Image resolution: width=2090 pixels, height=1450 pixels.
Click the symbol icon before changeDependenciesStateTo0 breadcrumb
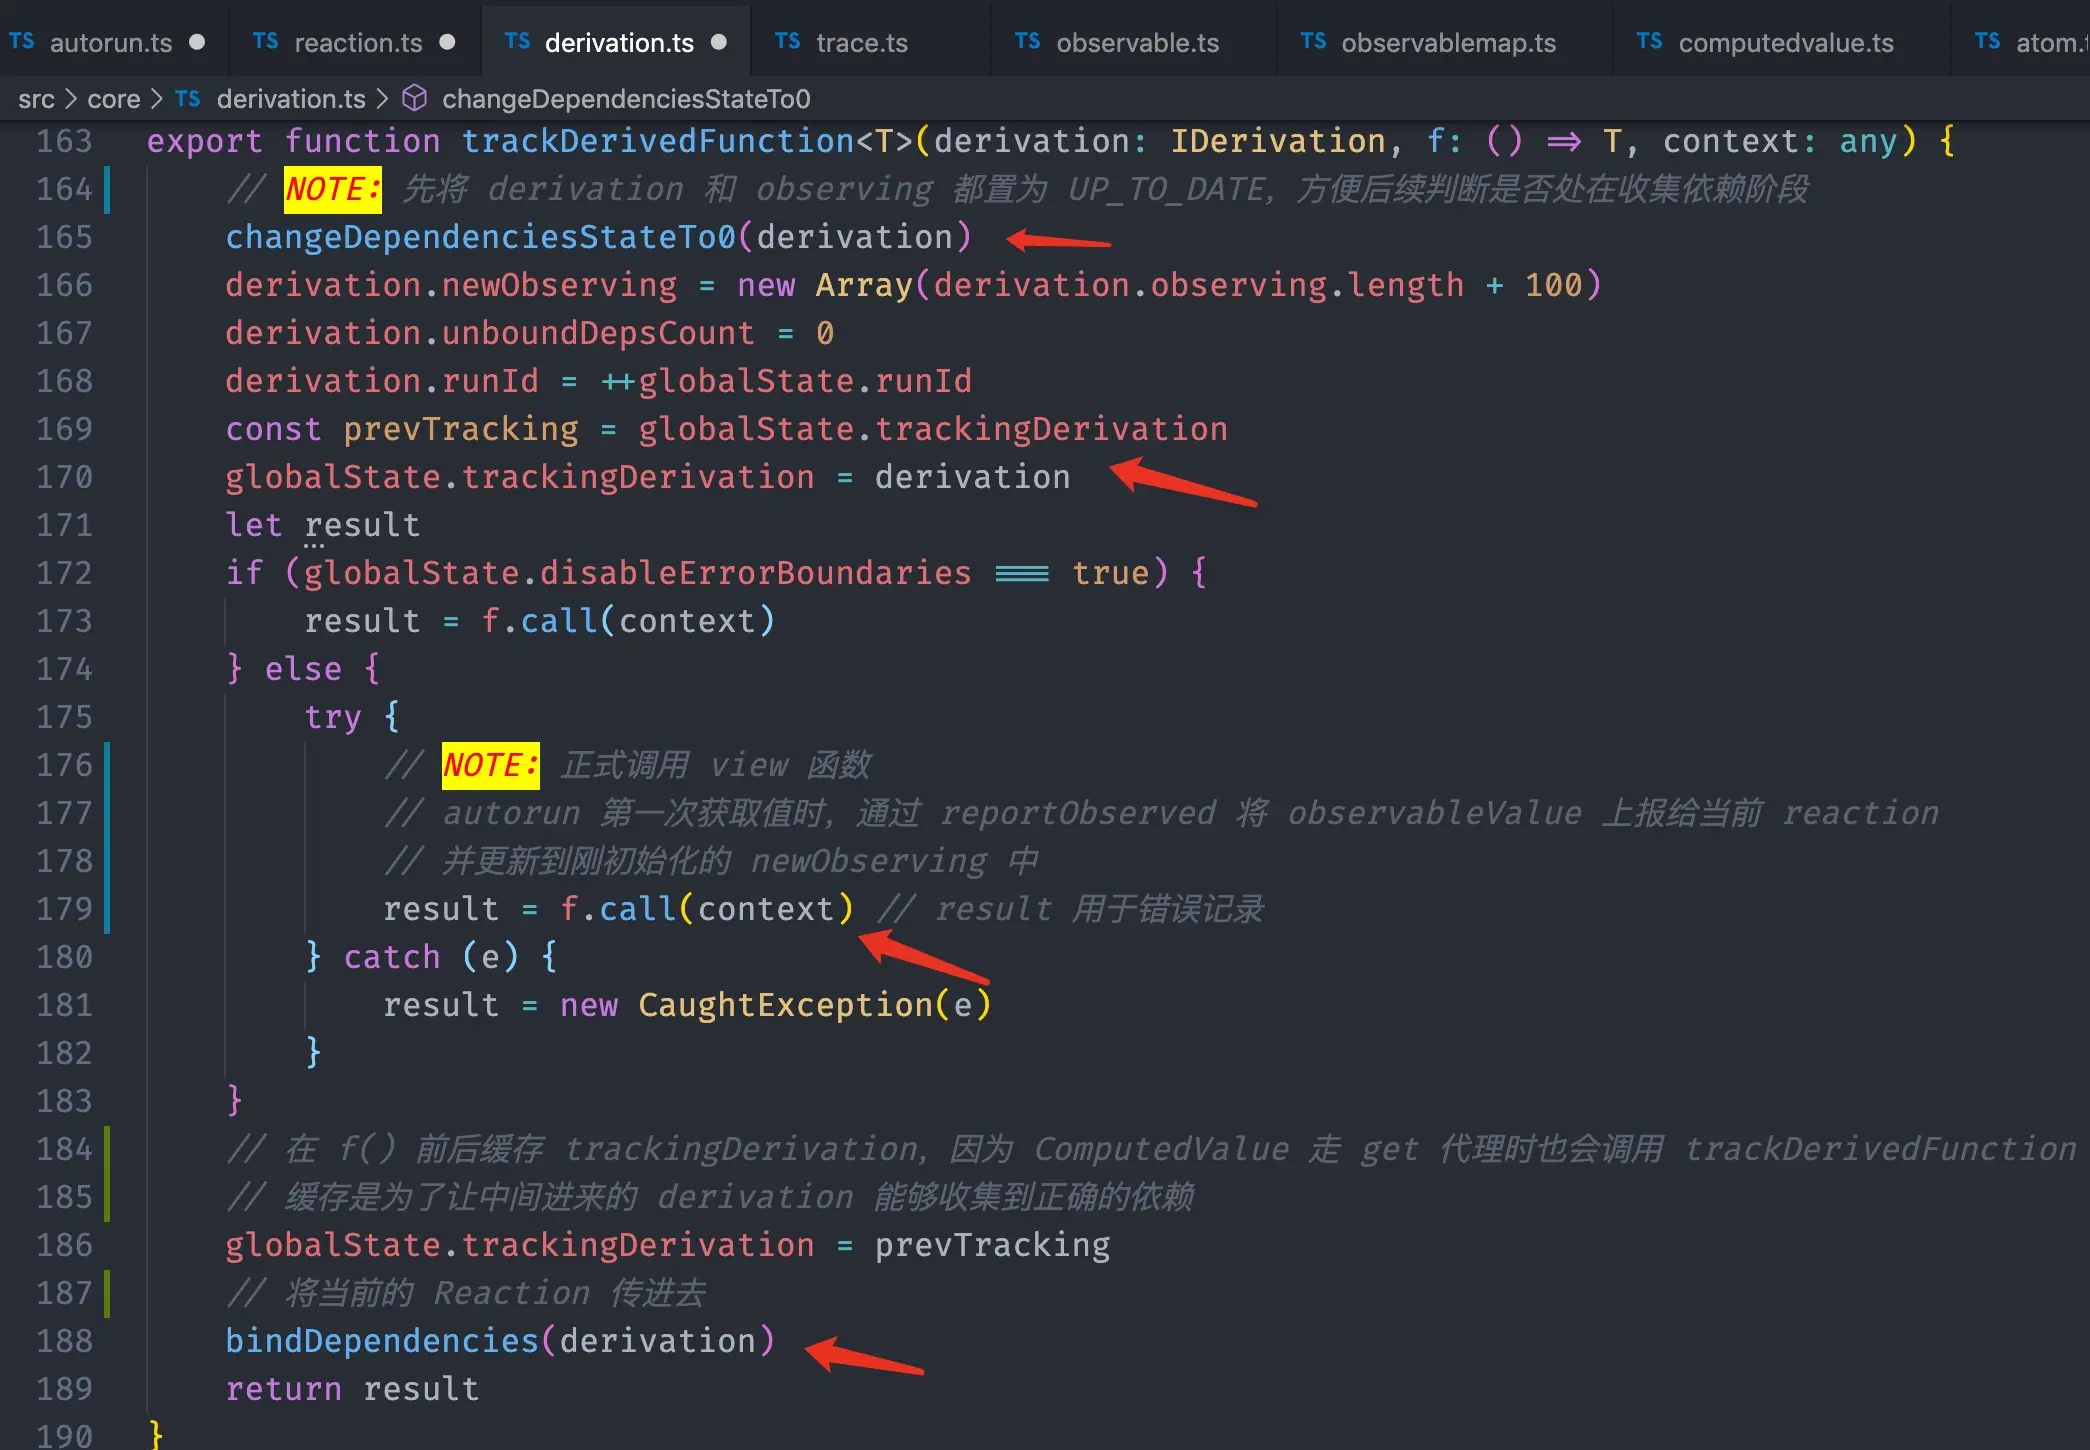(x=414, y=98)
